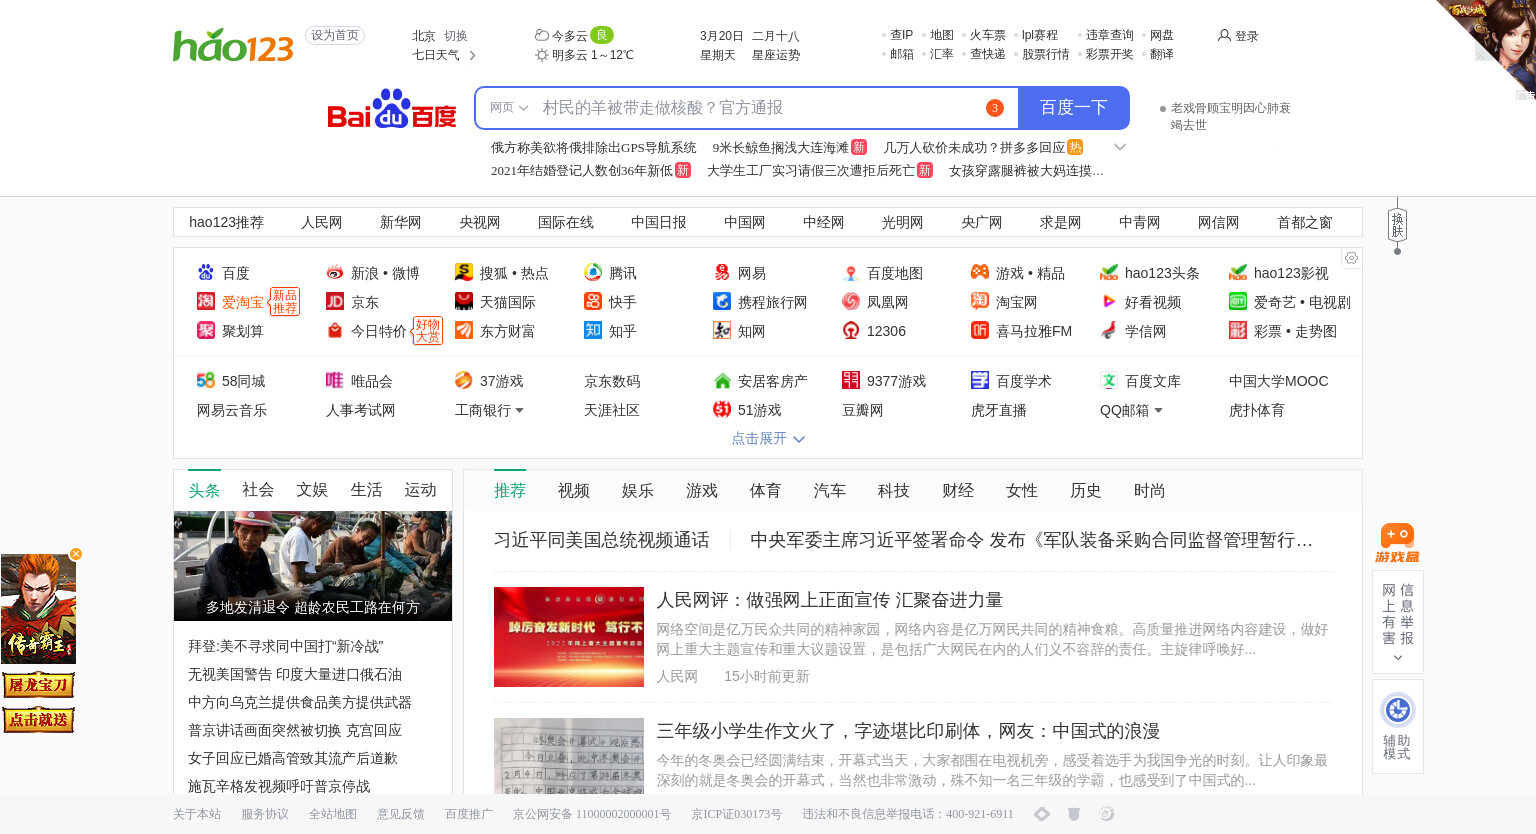Click the 百度一下 search button

[1073, 108]
